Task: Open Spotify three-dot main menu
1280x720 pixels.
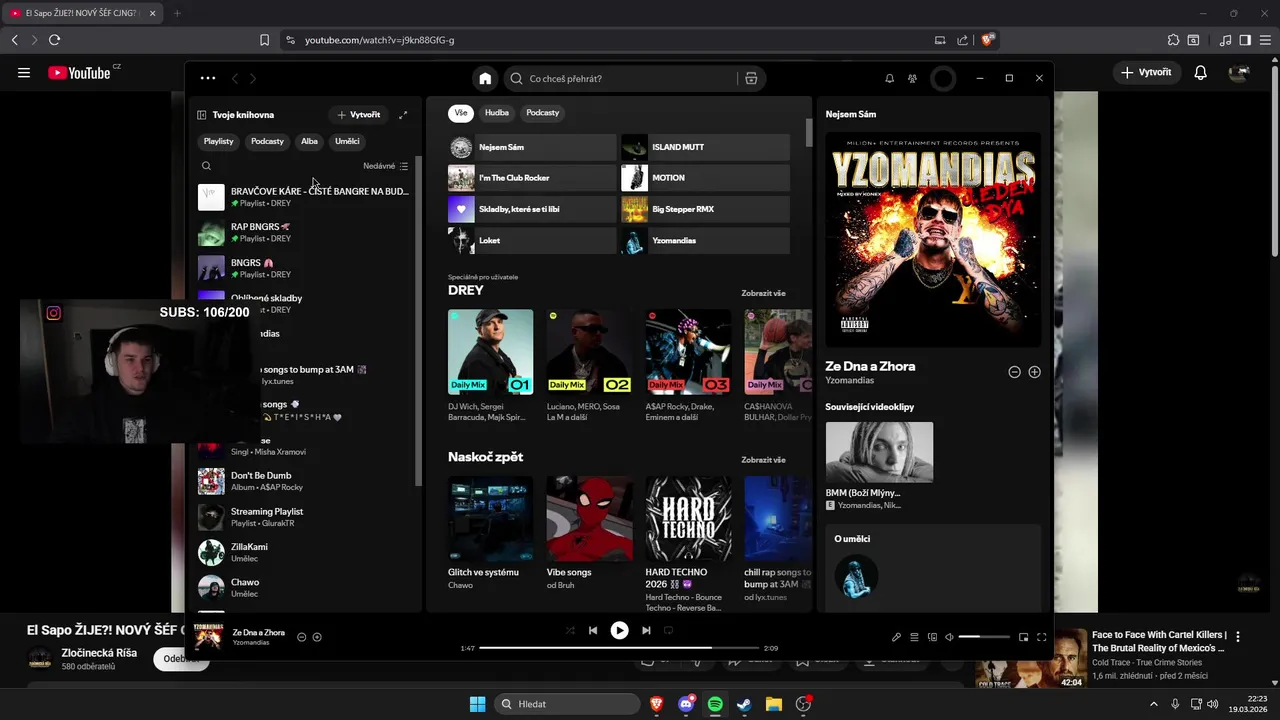Action: click(x=207, y=78)
